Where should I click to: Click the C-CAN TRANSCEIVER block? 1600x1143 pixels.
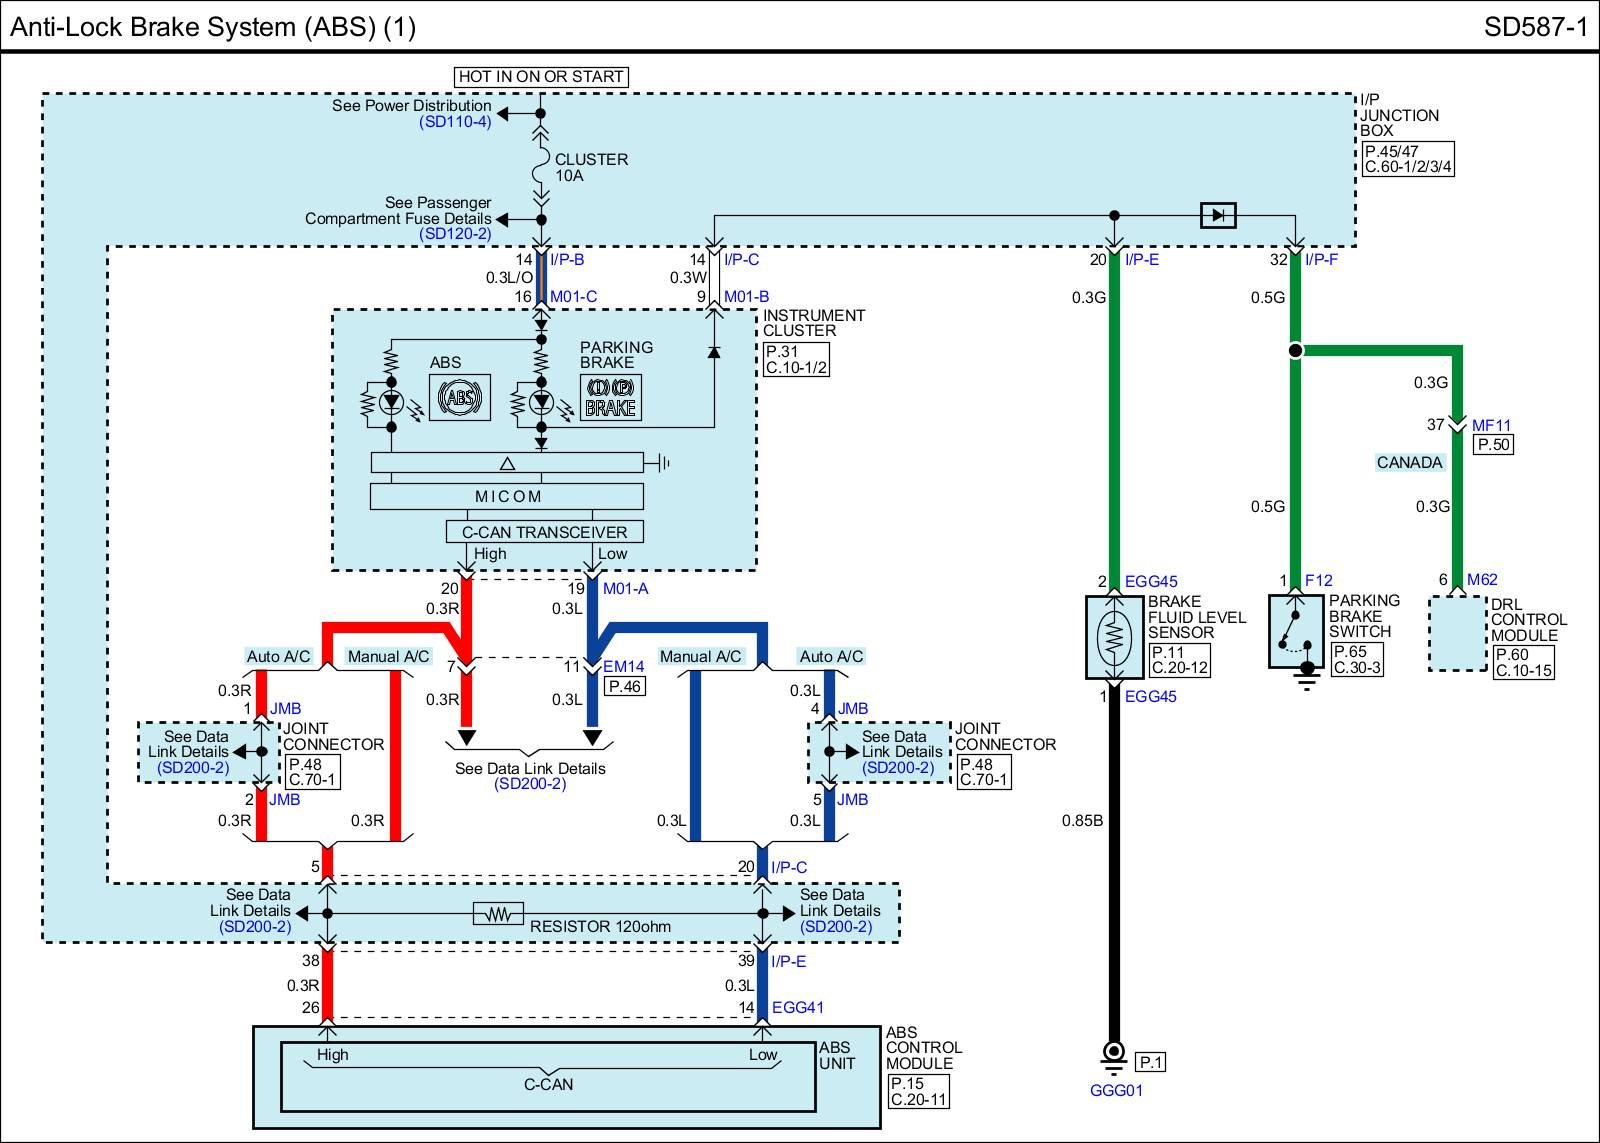(544, 532)
